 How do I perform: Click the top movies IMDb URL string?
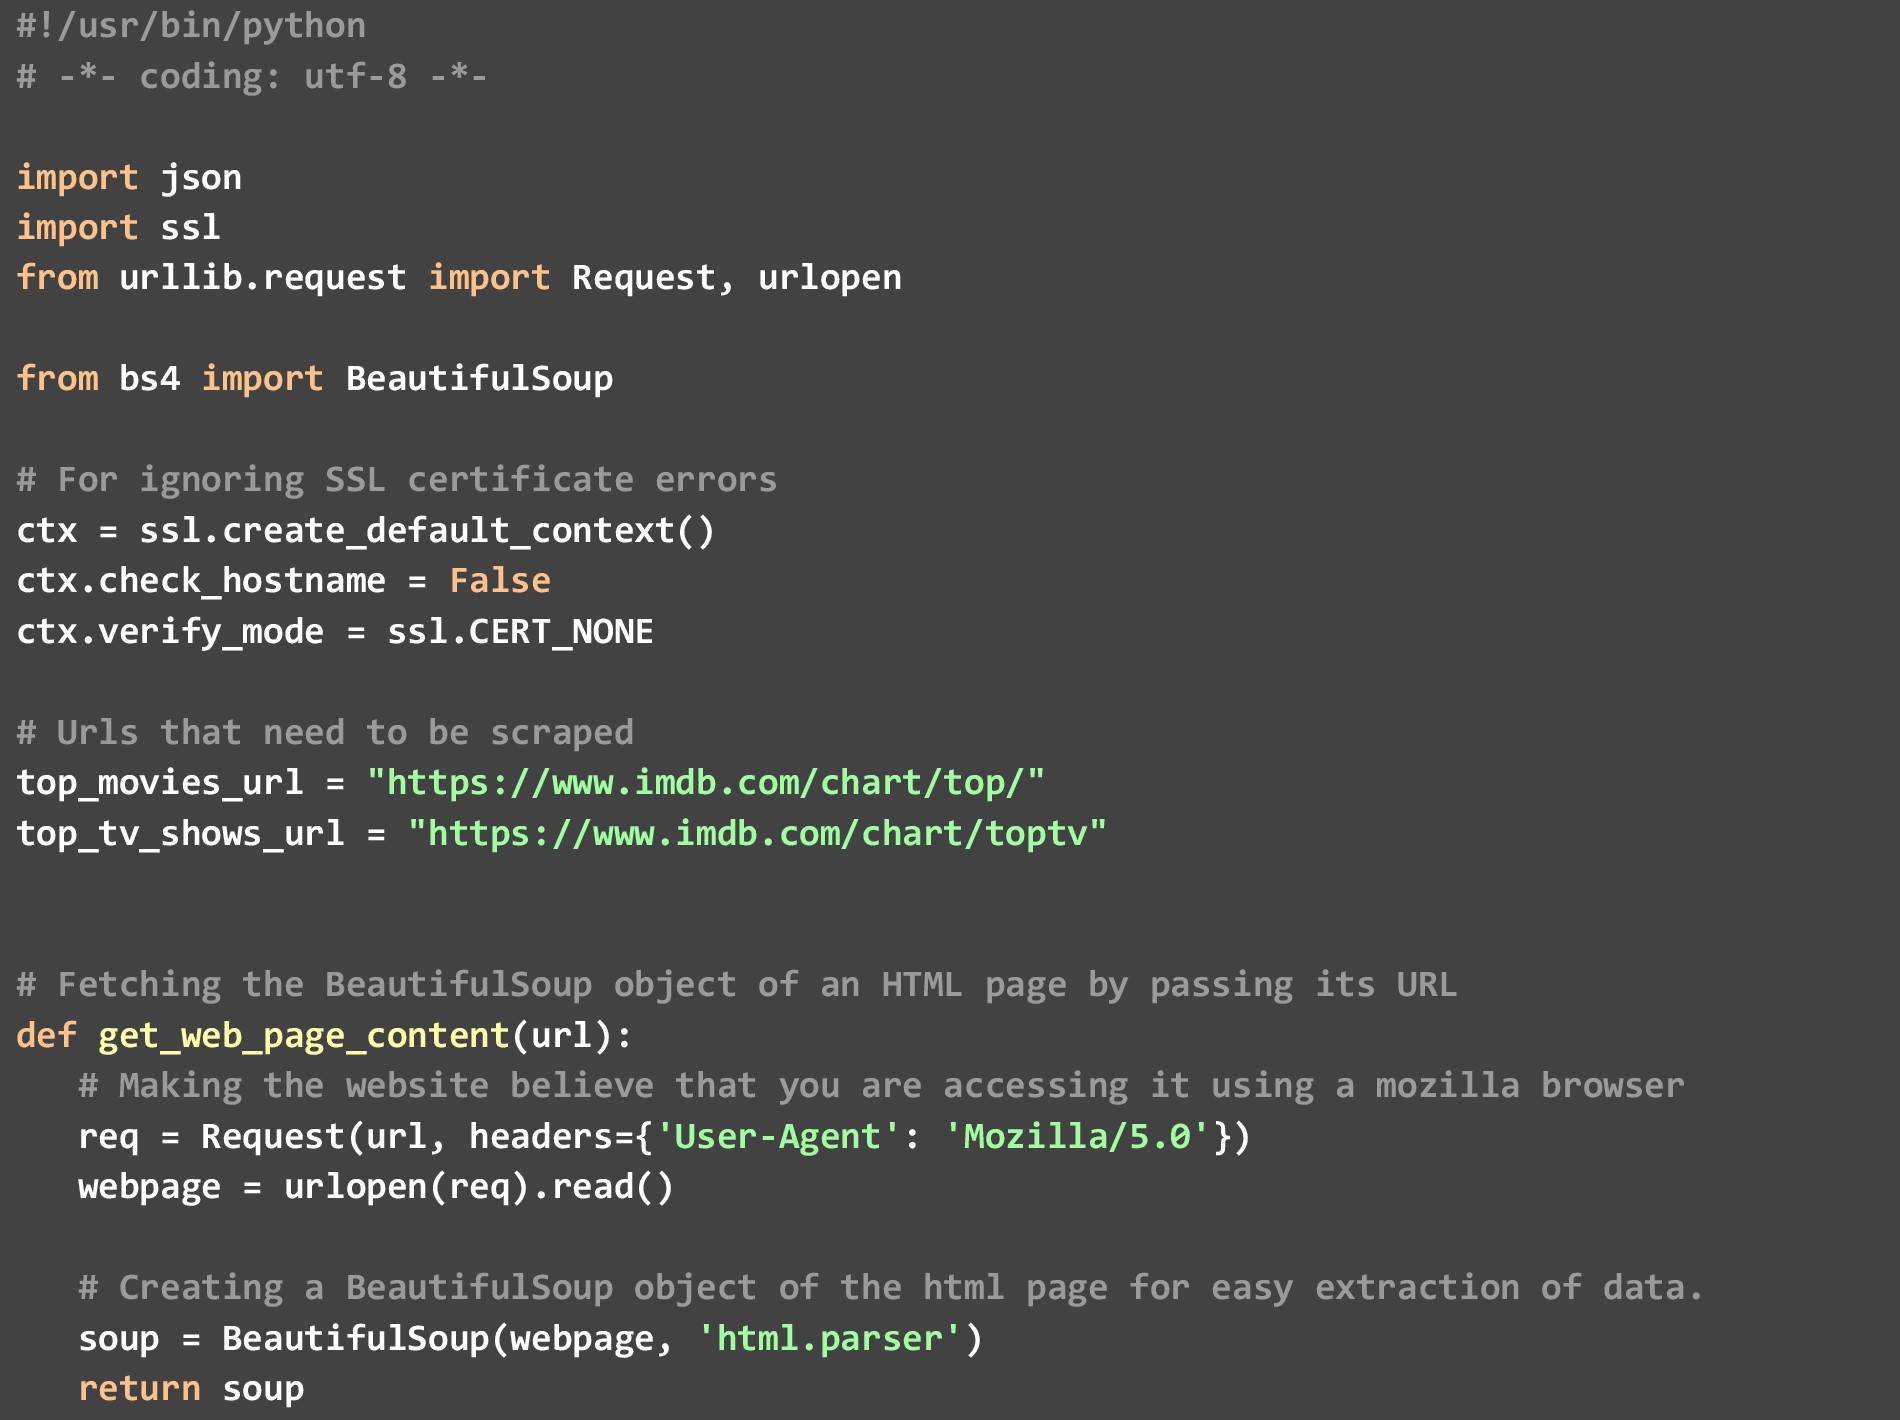point(705,782)
